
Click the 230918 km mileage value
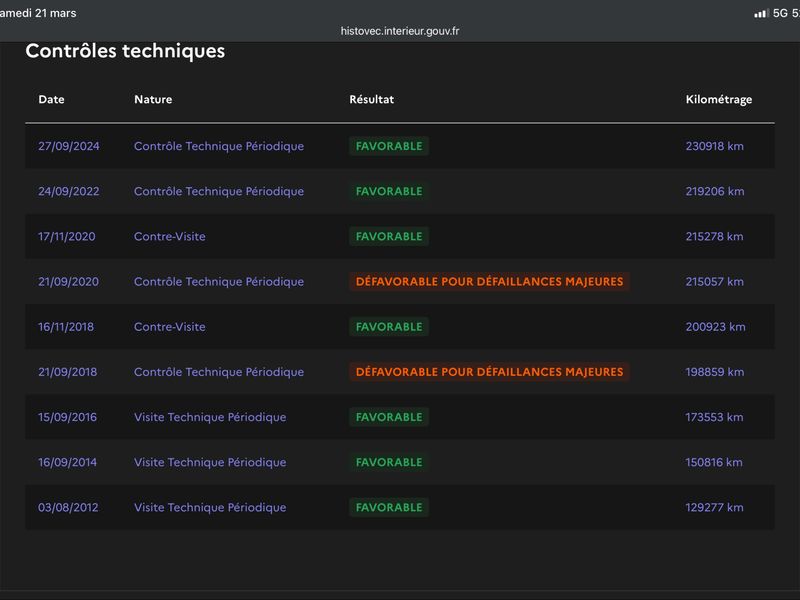click(x=714, y=146)
